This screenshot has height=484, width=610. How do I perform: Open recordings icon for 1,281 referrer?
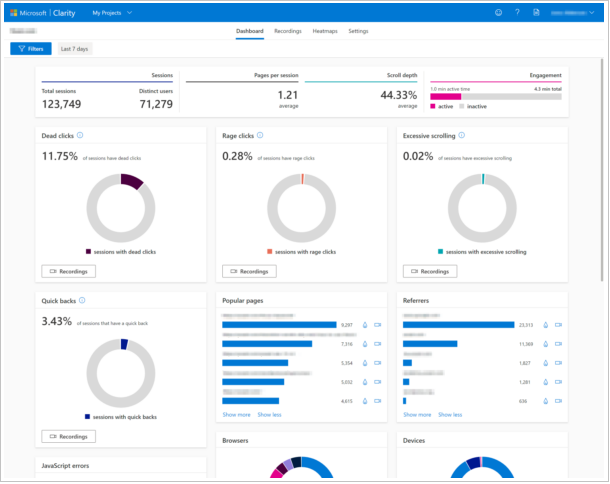558,382
